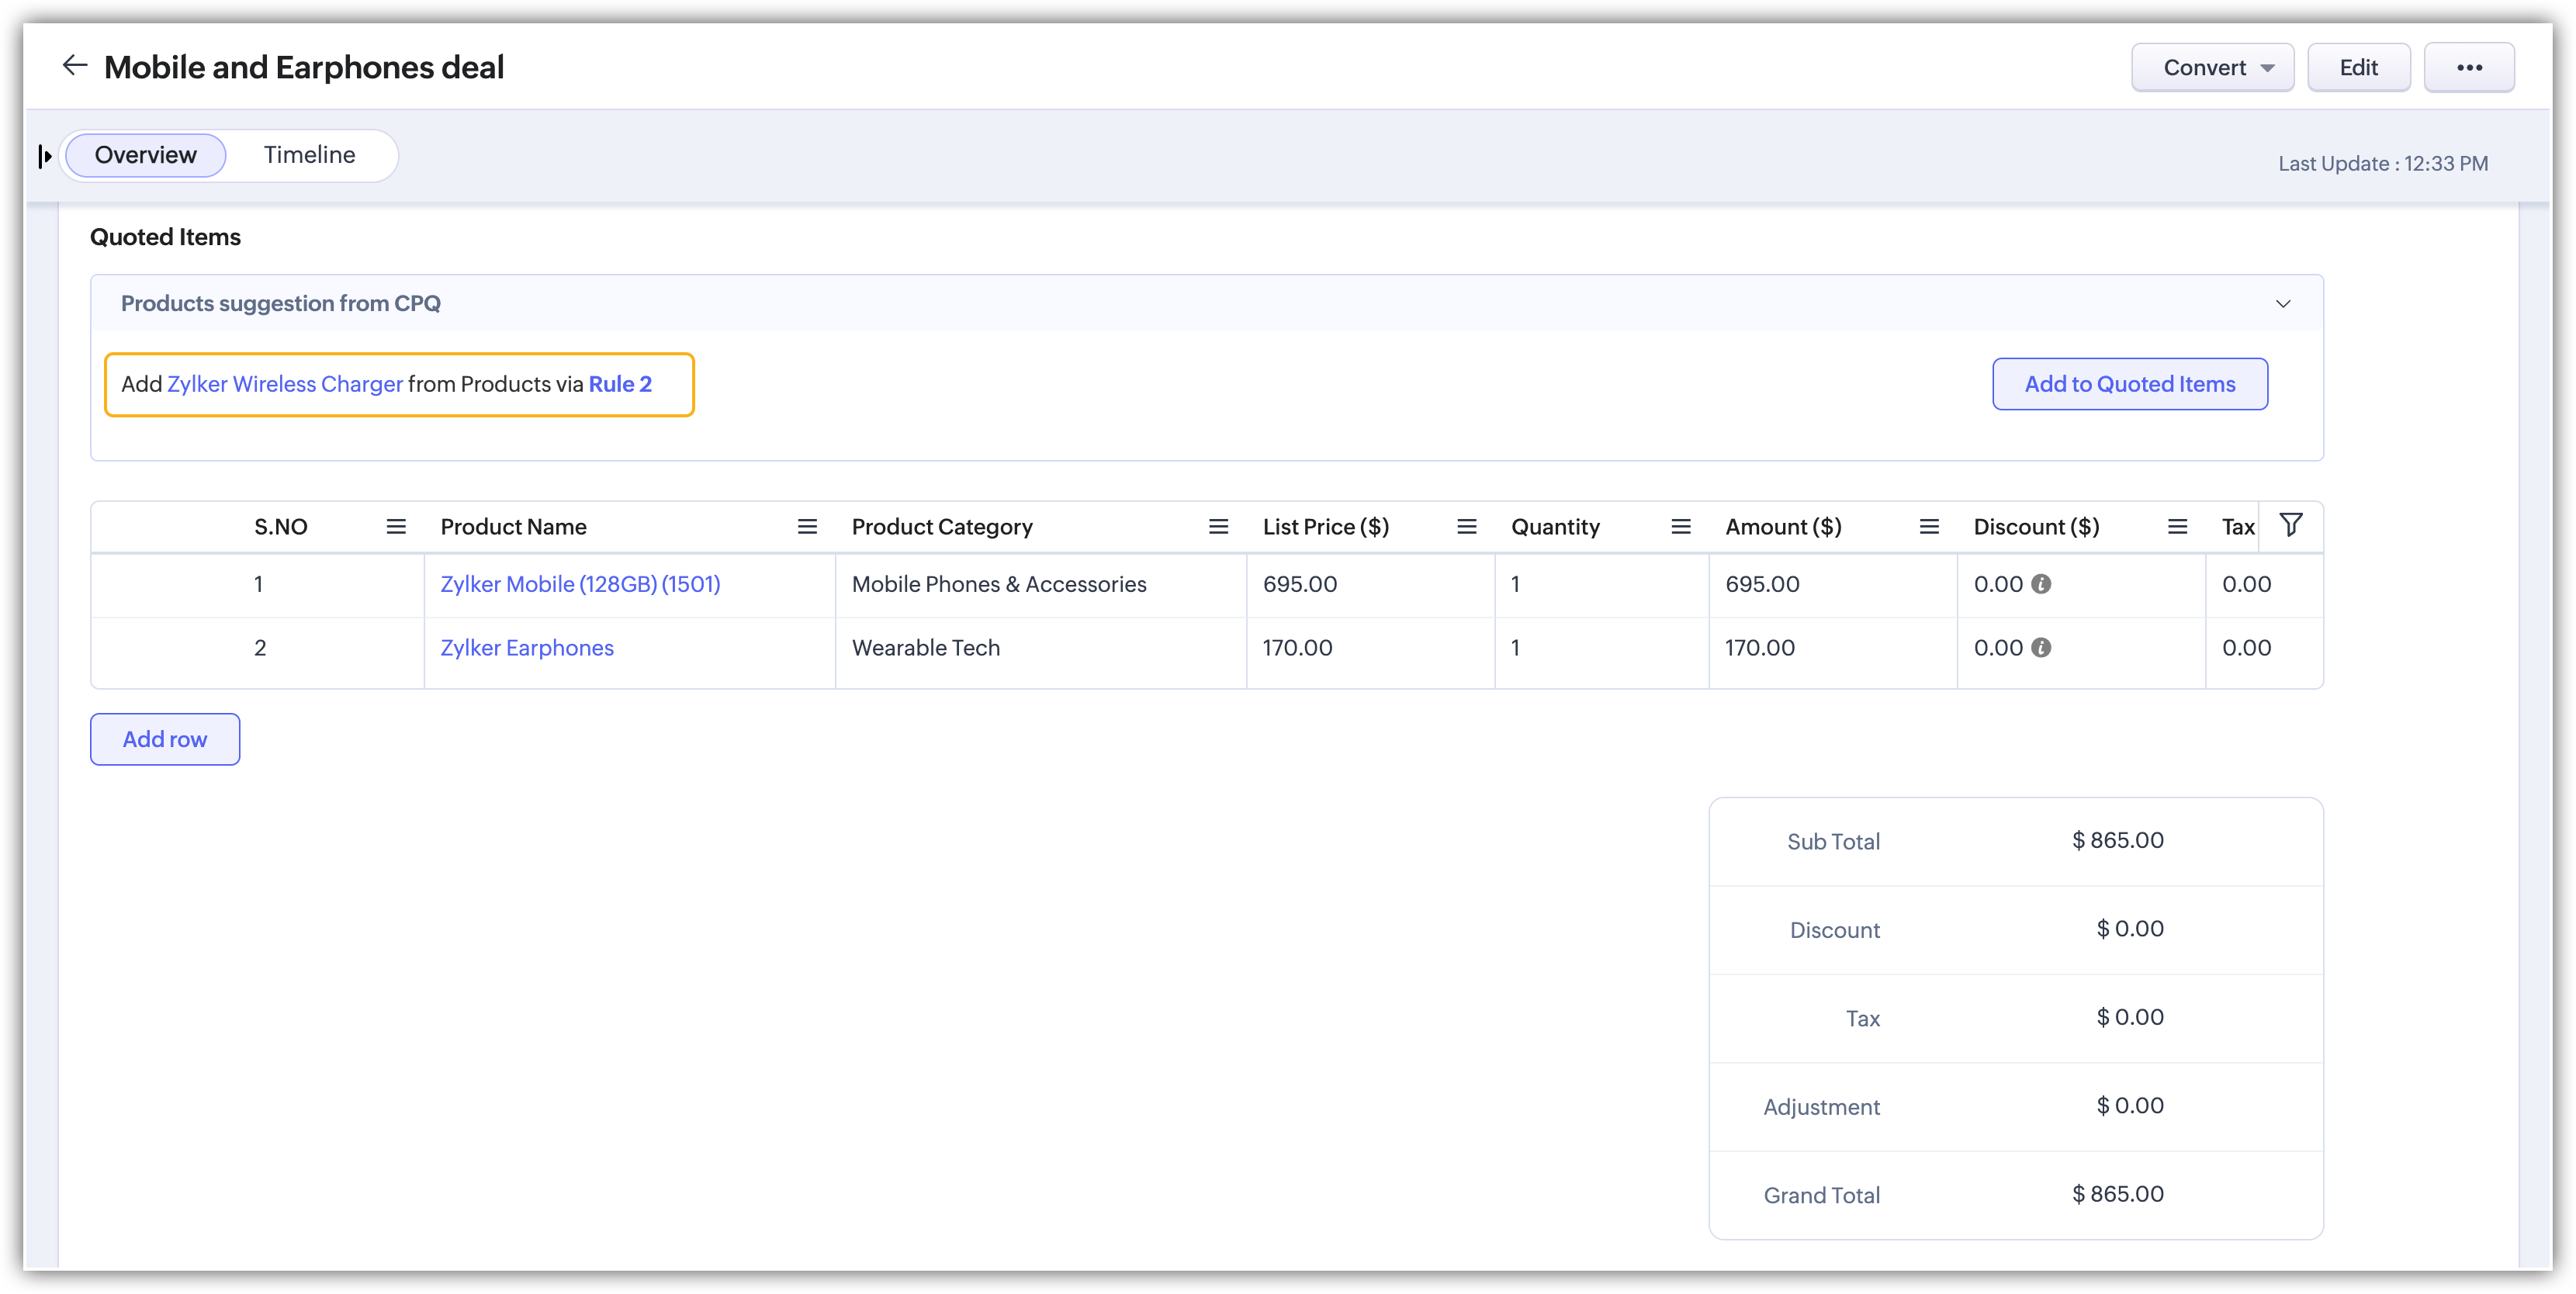Select the Overview tab
The height and width of the screenshot is (1294, 2576).
coord(146,155)
